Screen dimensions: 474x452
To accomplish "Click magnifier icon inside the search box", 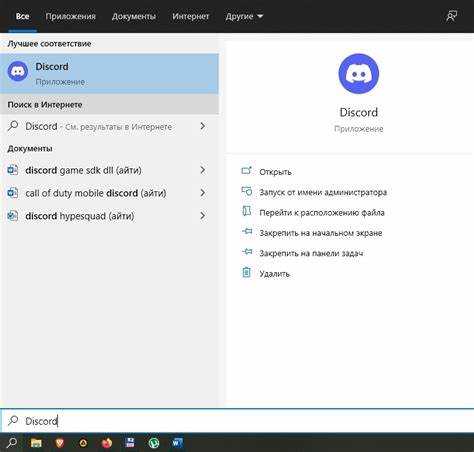I will tap(13, 420).
